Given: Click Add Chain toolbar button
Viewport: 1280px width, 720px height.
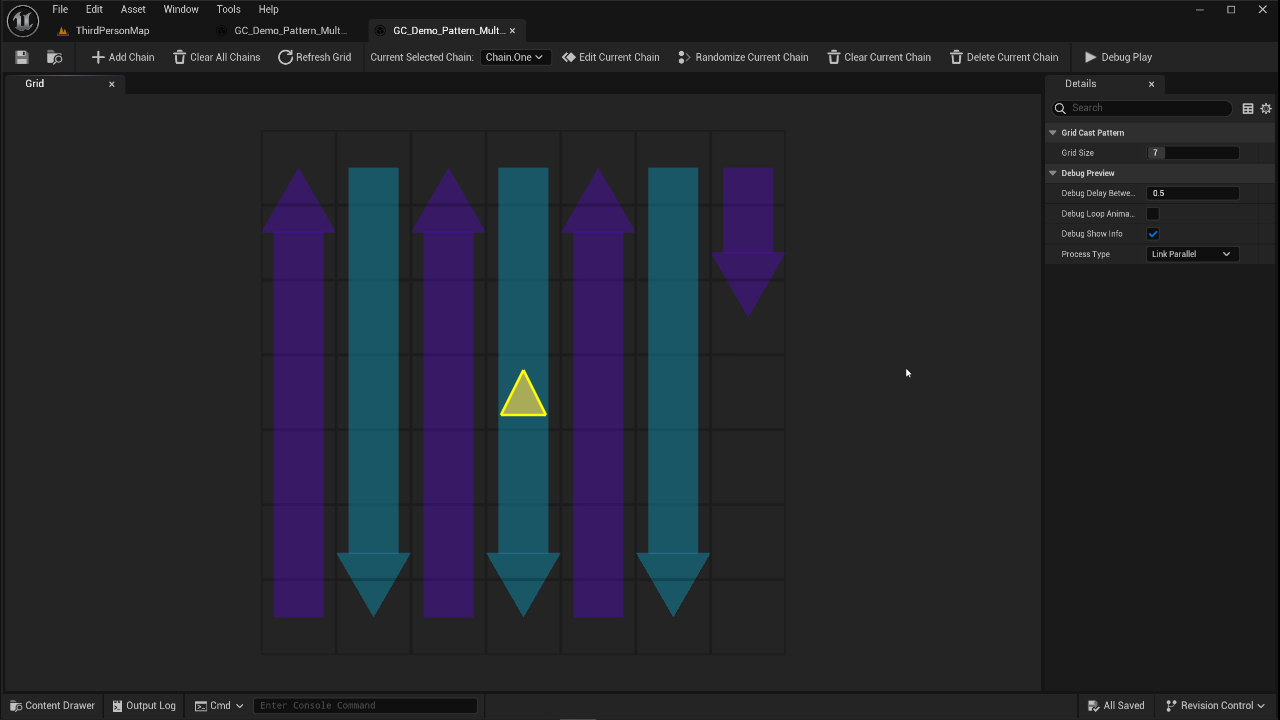Looking at the screenshot, I should [x=123, y=57].
